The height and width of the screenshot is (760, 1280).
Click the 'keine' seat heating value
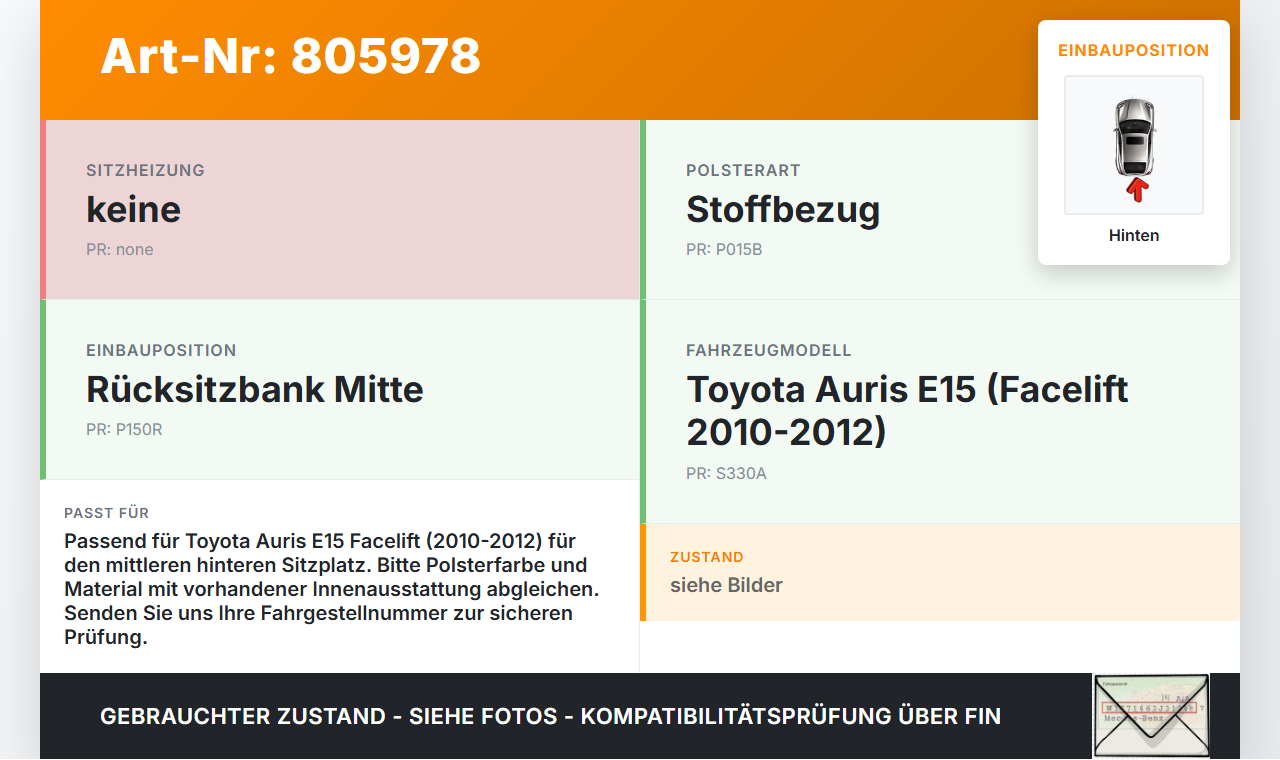[134, 209]
